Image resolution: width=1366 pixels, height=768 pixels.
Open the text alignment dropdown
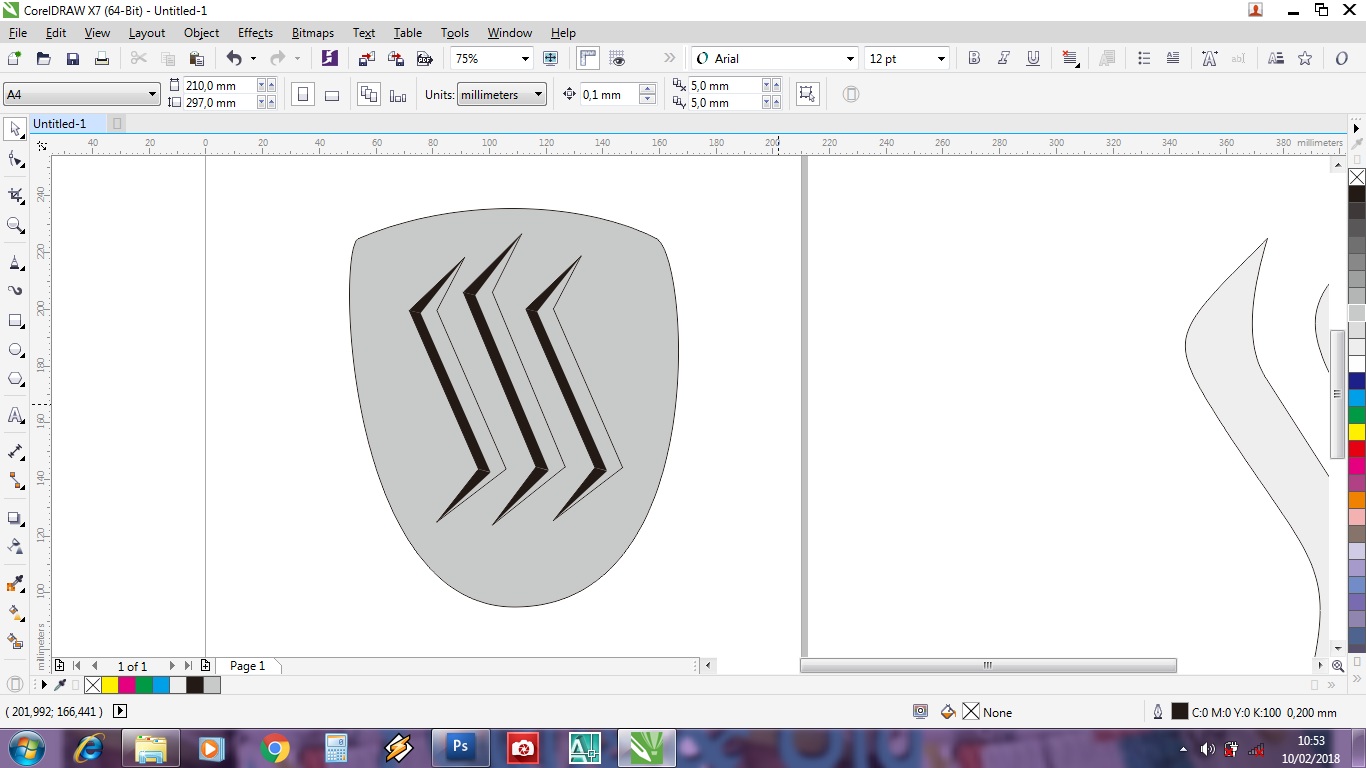(x=1070, y=59)
